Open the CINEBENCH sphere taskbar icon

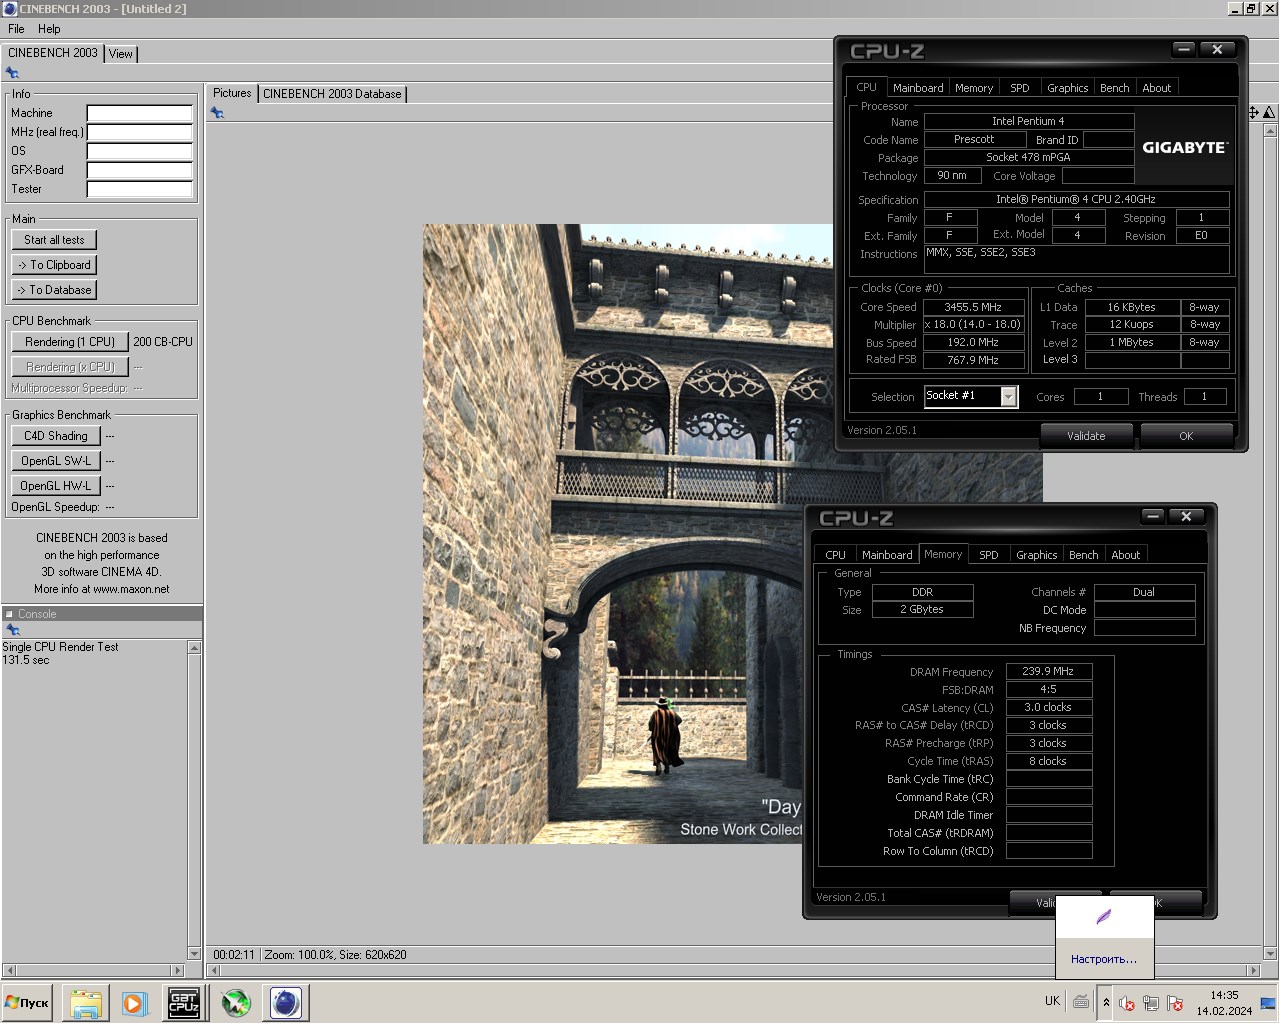click(286, 1003)
